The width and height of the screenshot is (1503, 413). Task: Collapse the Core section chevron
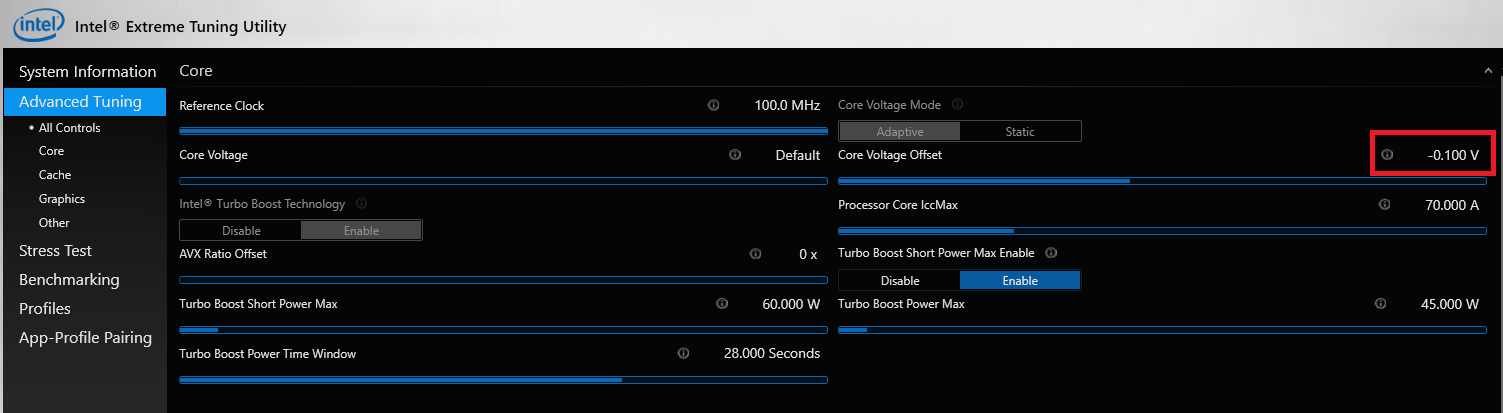[1488, 71]
